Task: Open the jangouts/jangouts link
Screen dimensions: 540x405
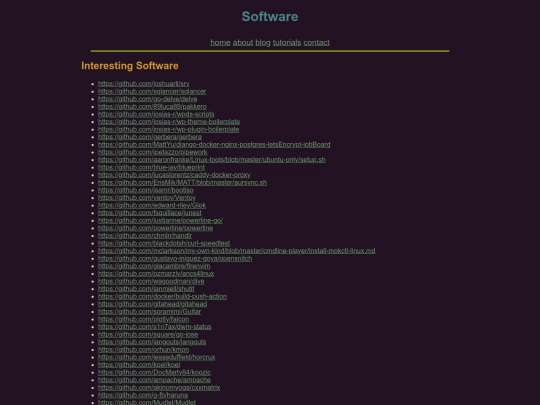Action: pyautogui.click(x=152, y=342)
